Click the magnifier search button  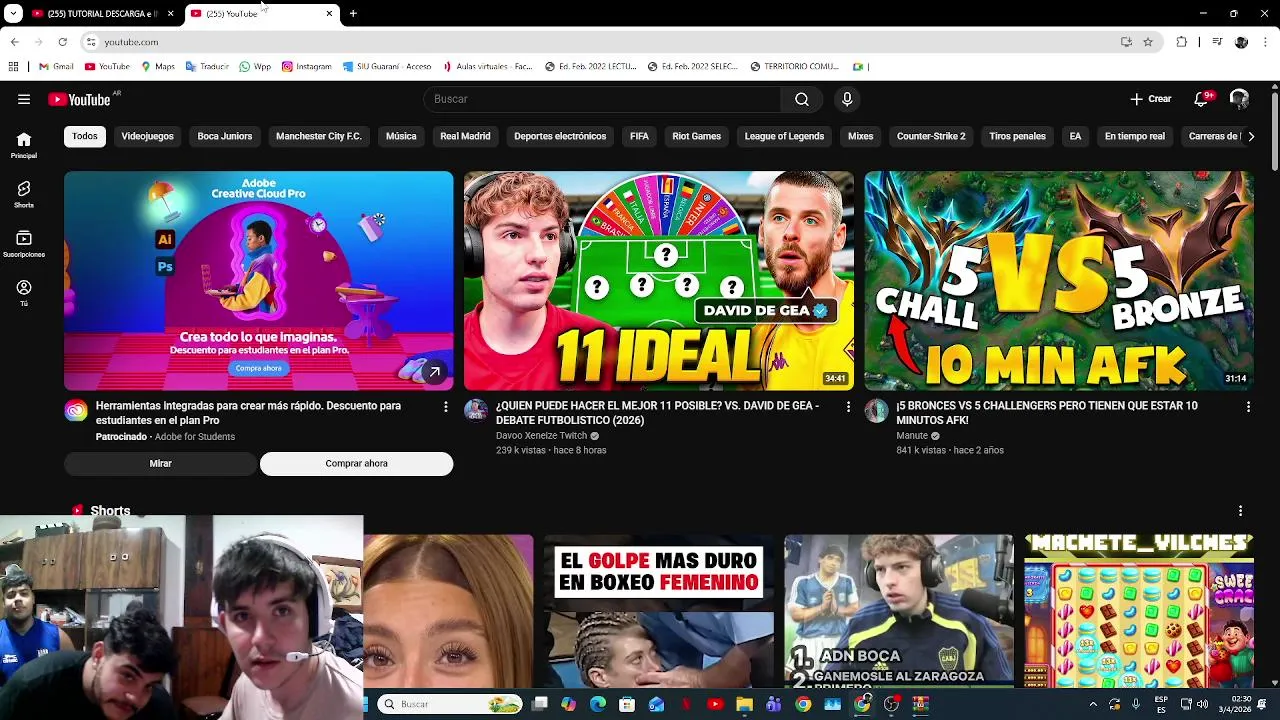(802, 99)
